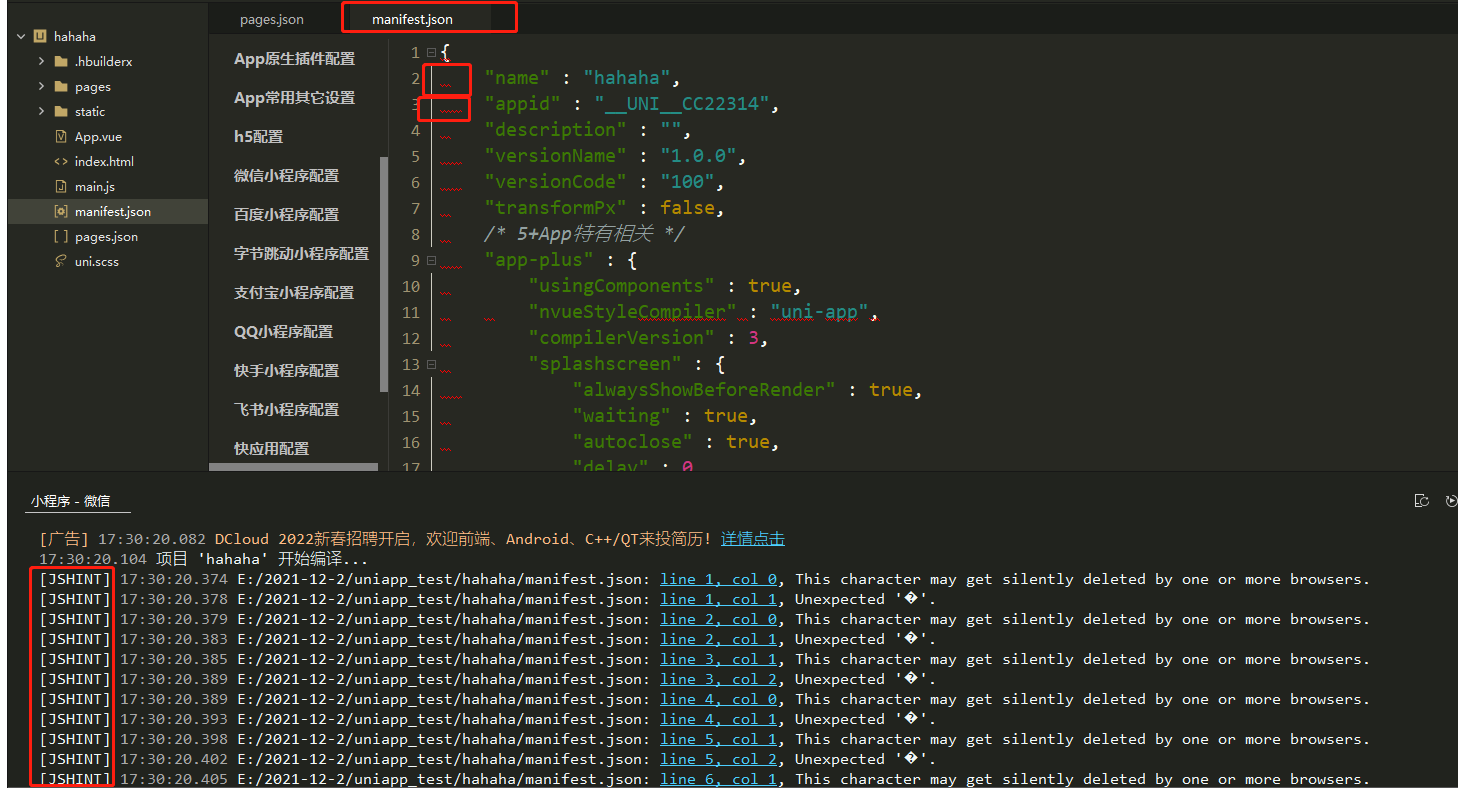
Task: Jump to "line 1, col 0" console link
Action: (718, 579)
